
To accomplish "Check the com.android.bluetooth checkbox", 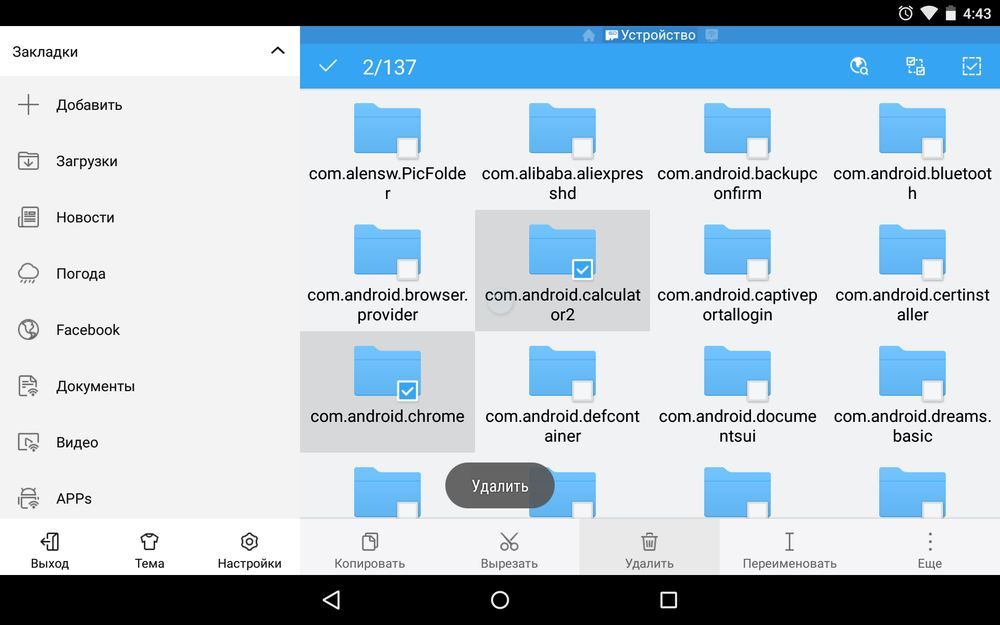I will 932,148.
